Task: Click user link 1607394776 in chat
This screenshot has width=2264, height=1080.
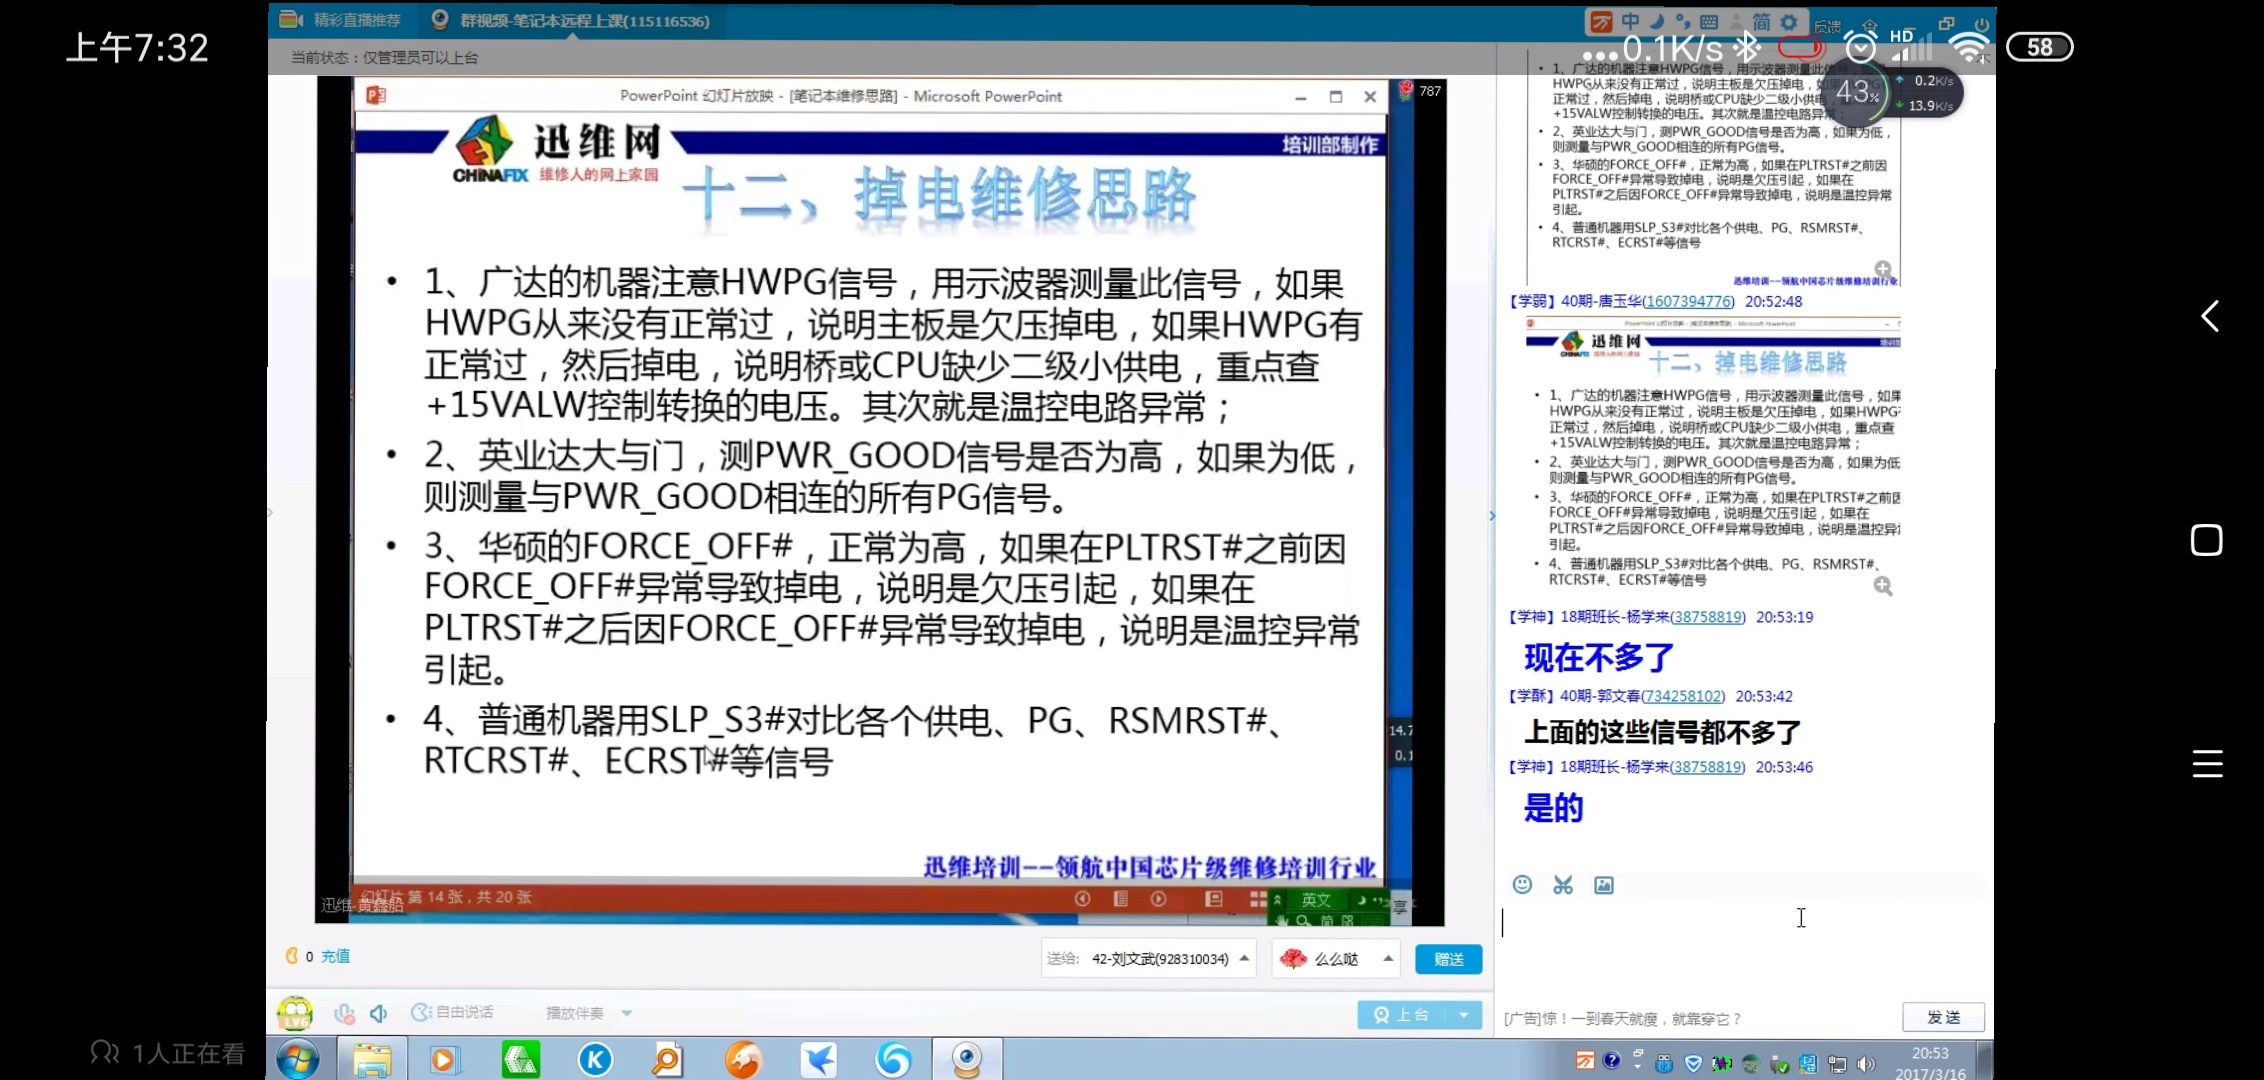Action: click(x=1688, y=301)
